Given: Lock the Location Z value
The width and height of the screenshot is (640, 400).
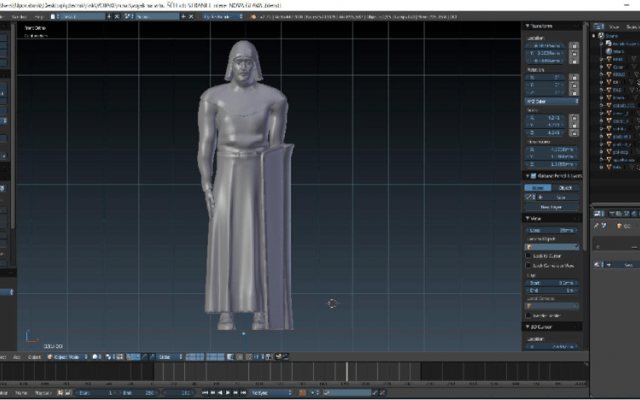Looking at the screenshot, I should click(x=574, y=61).
